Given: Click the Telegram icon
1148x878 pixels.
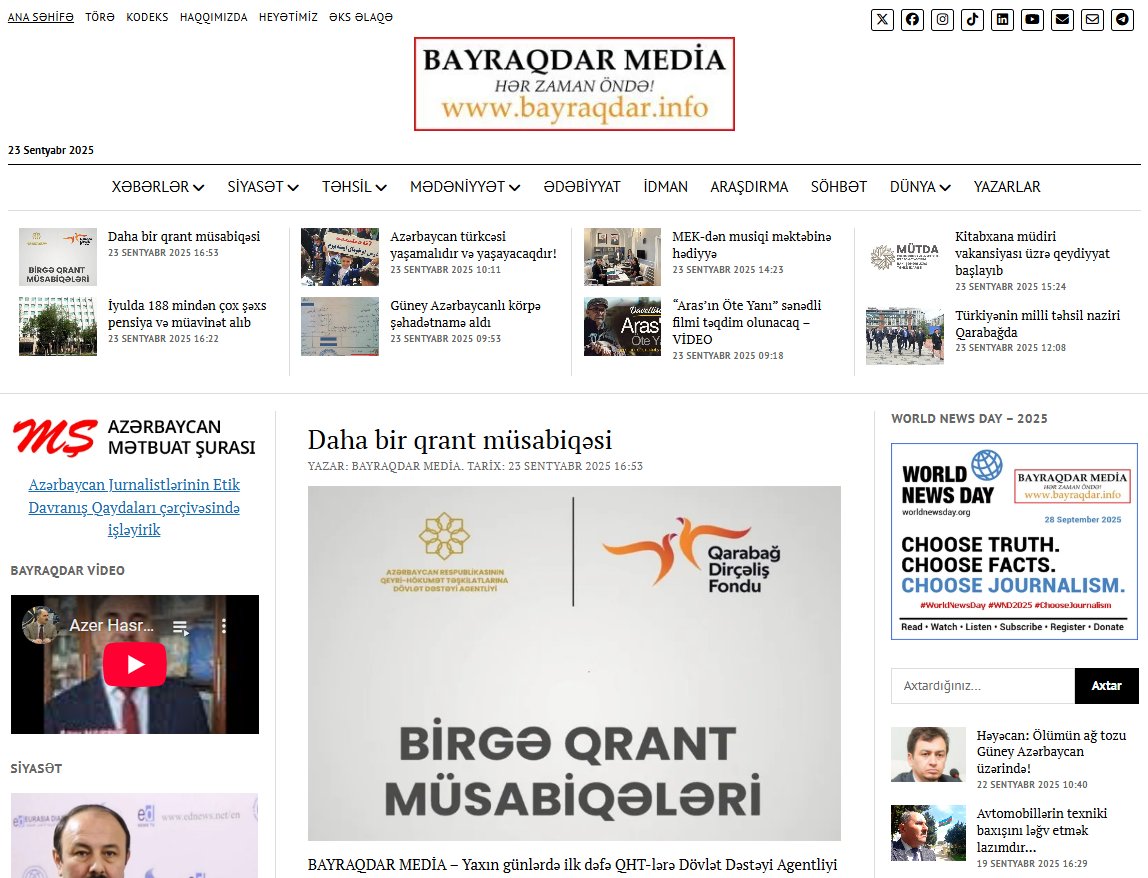Looking at the screenshot, I should 1122,19.
